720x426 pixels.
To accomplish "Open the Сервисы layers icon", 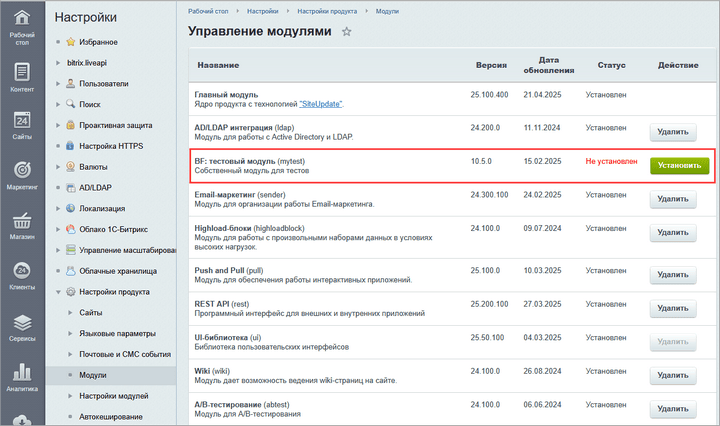I will (22, 322).
